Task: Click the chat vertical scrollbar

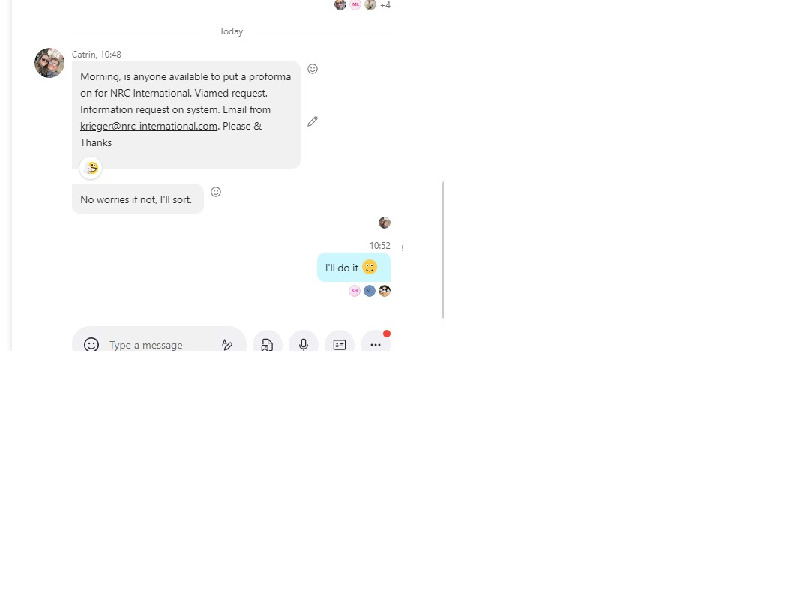Action: point(443,250)
